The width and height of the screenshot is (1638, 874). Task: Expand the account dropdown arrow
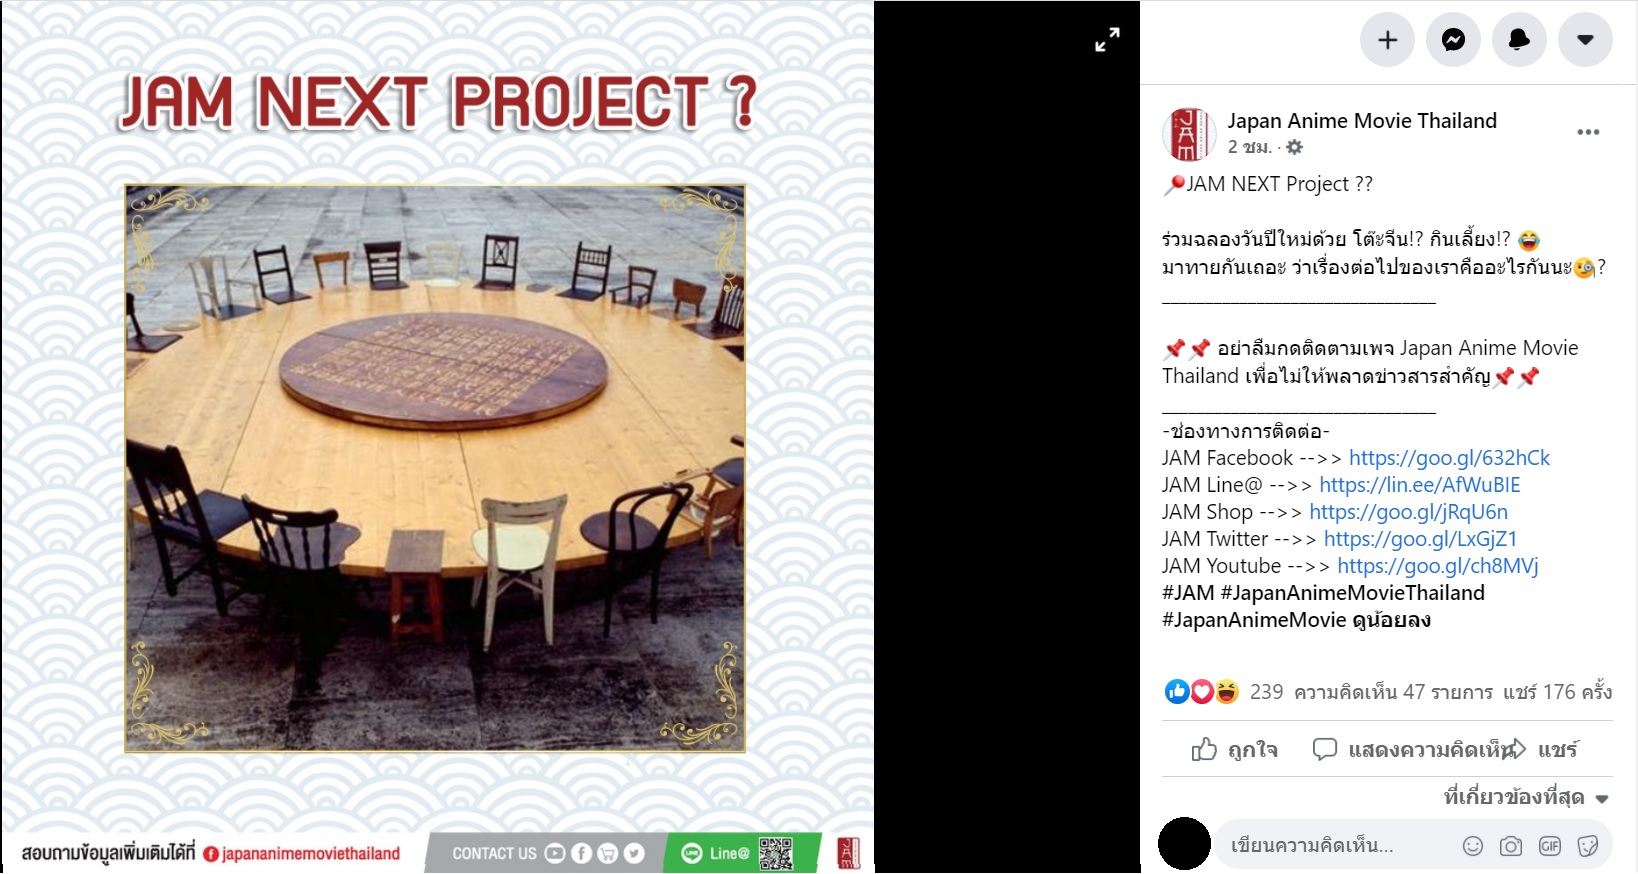tap(1585, 40)
